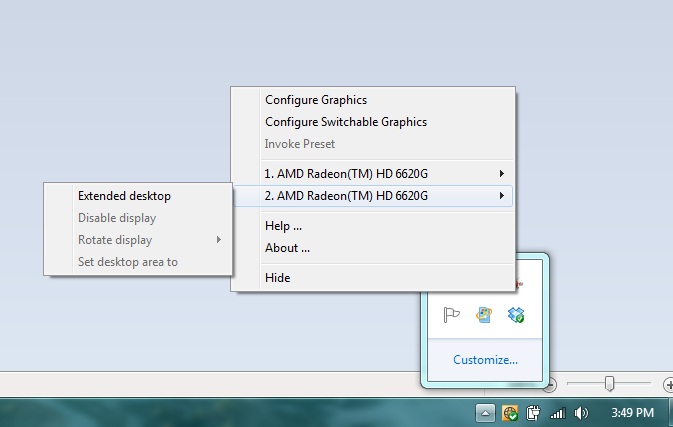The width and height of the screenshot is (673, 427).
Task: Click the globe with green check tray icon
Action: [510, 413]
